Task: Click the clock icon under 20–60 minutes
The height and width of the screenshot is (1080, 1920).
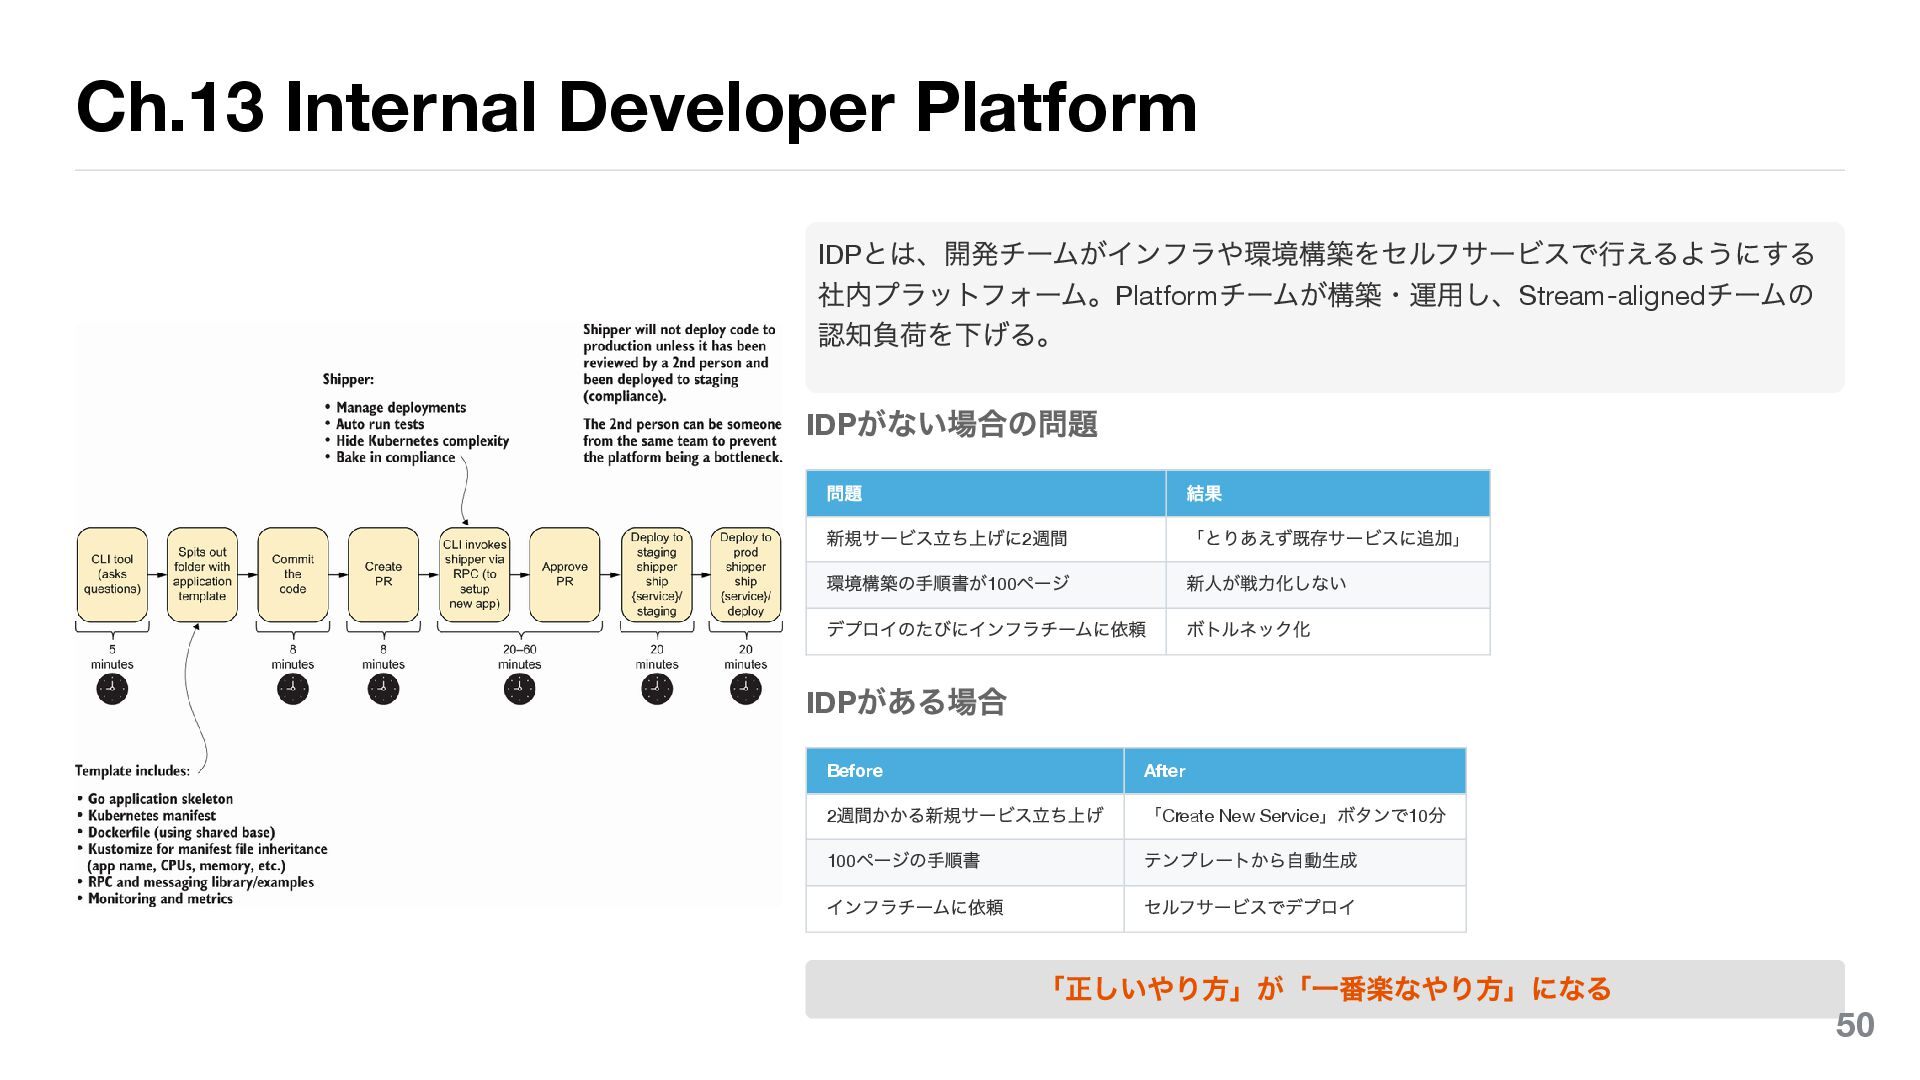Action: coord(519,688)
